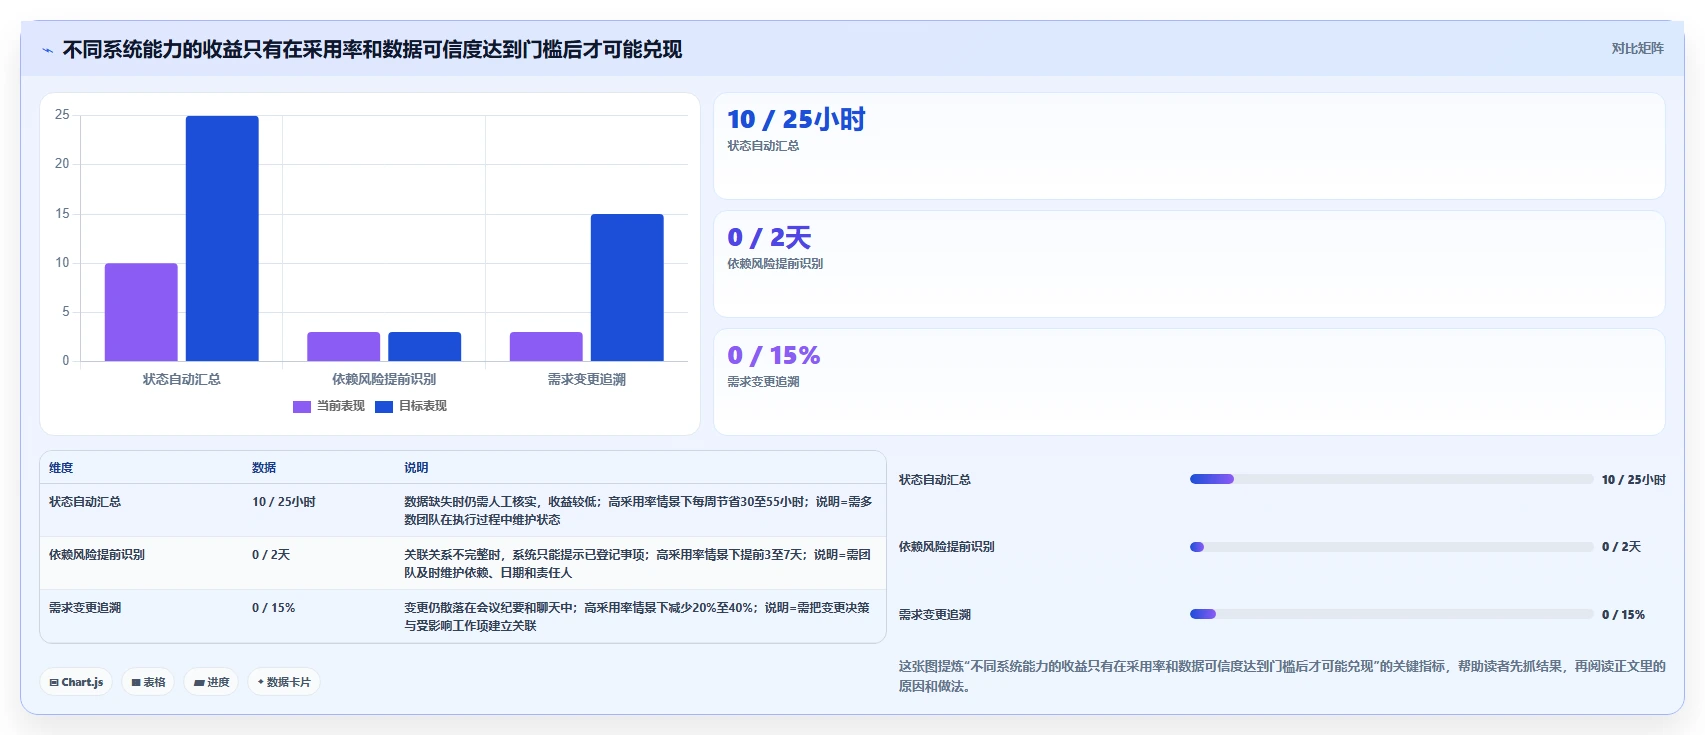Open the 0 / 2天 data card
1705x735 pixels.
[x=1189, y=264]
